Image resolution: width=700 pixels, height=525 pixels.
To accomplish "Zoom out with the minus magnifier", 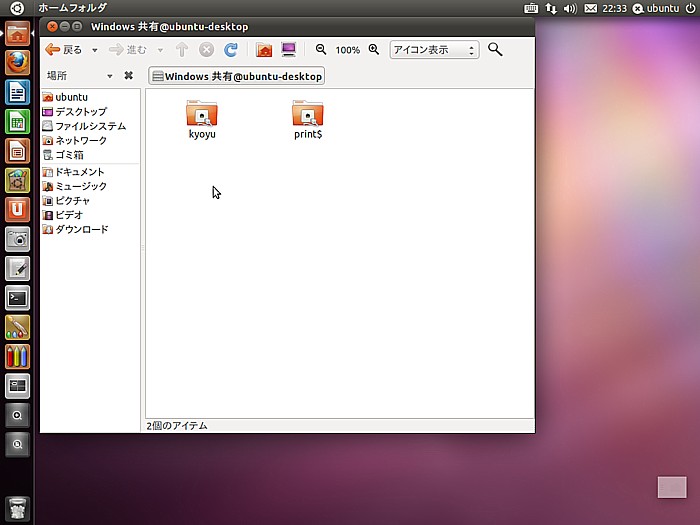I will point(321,50).
